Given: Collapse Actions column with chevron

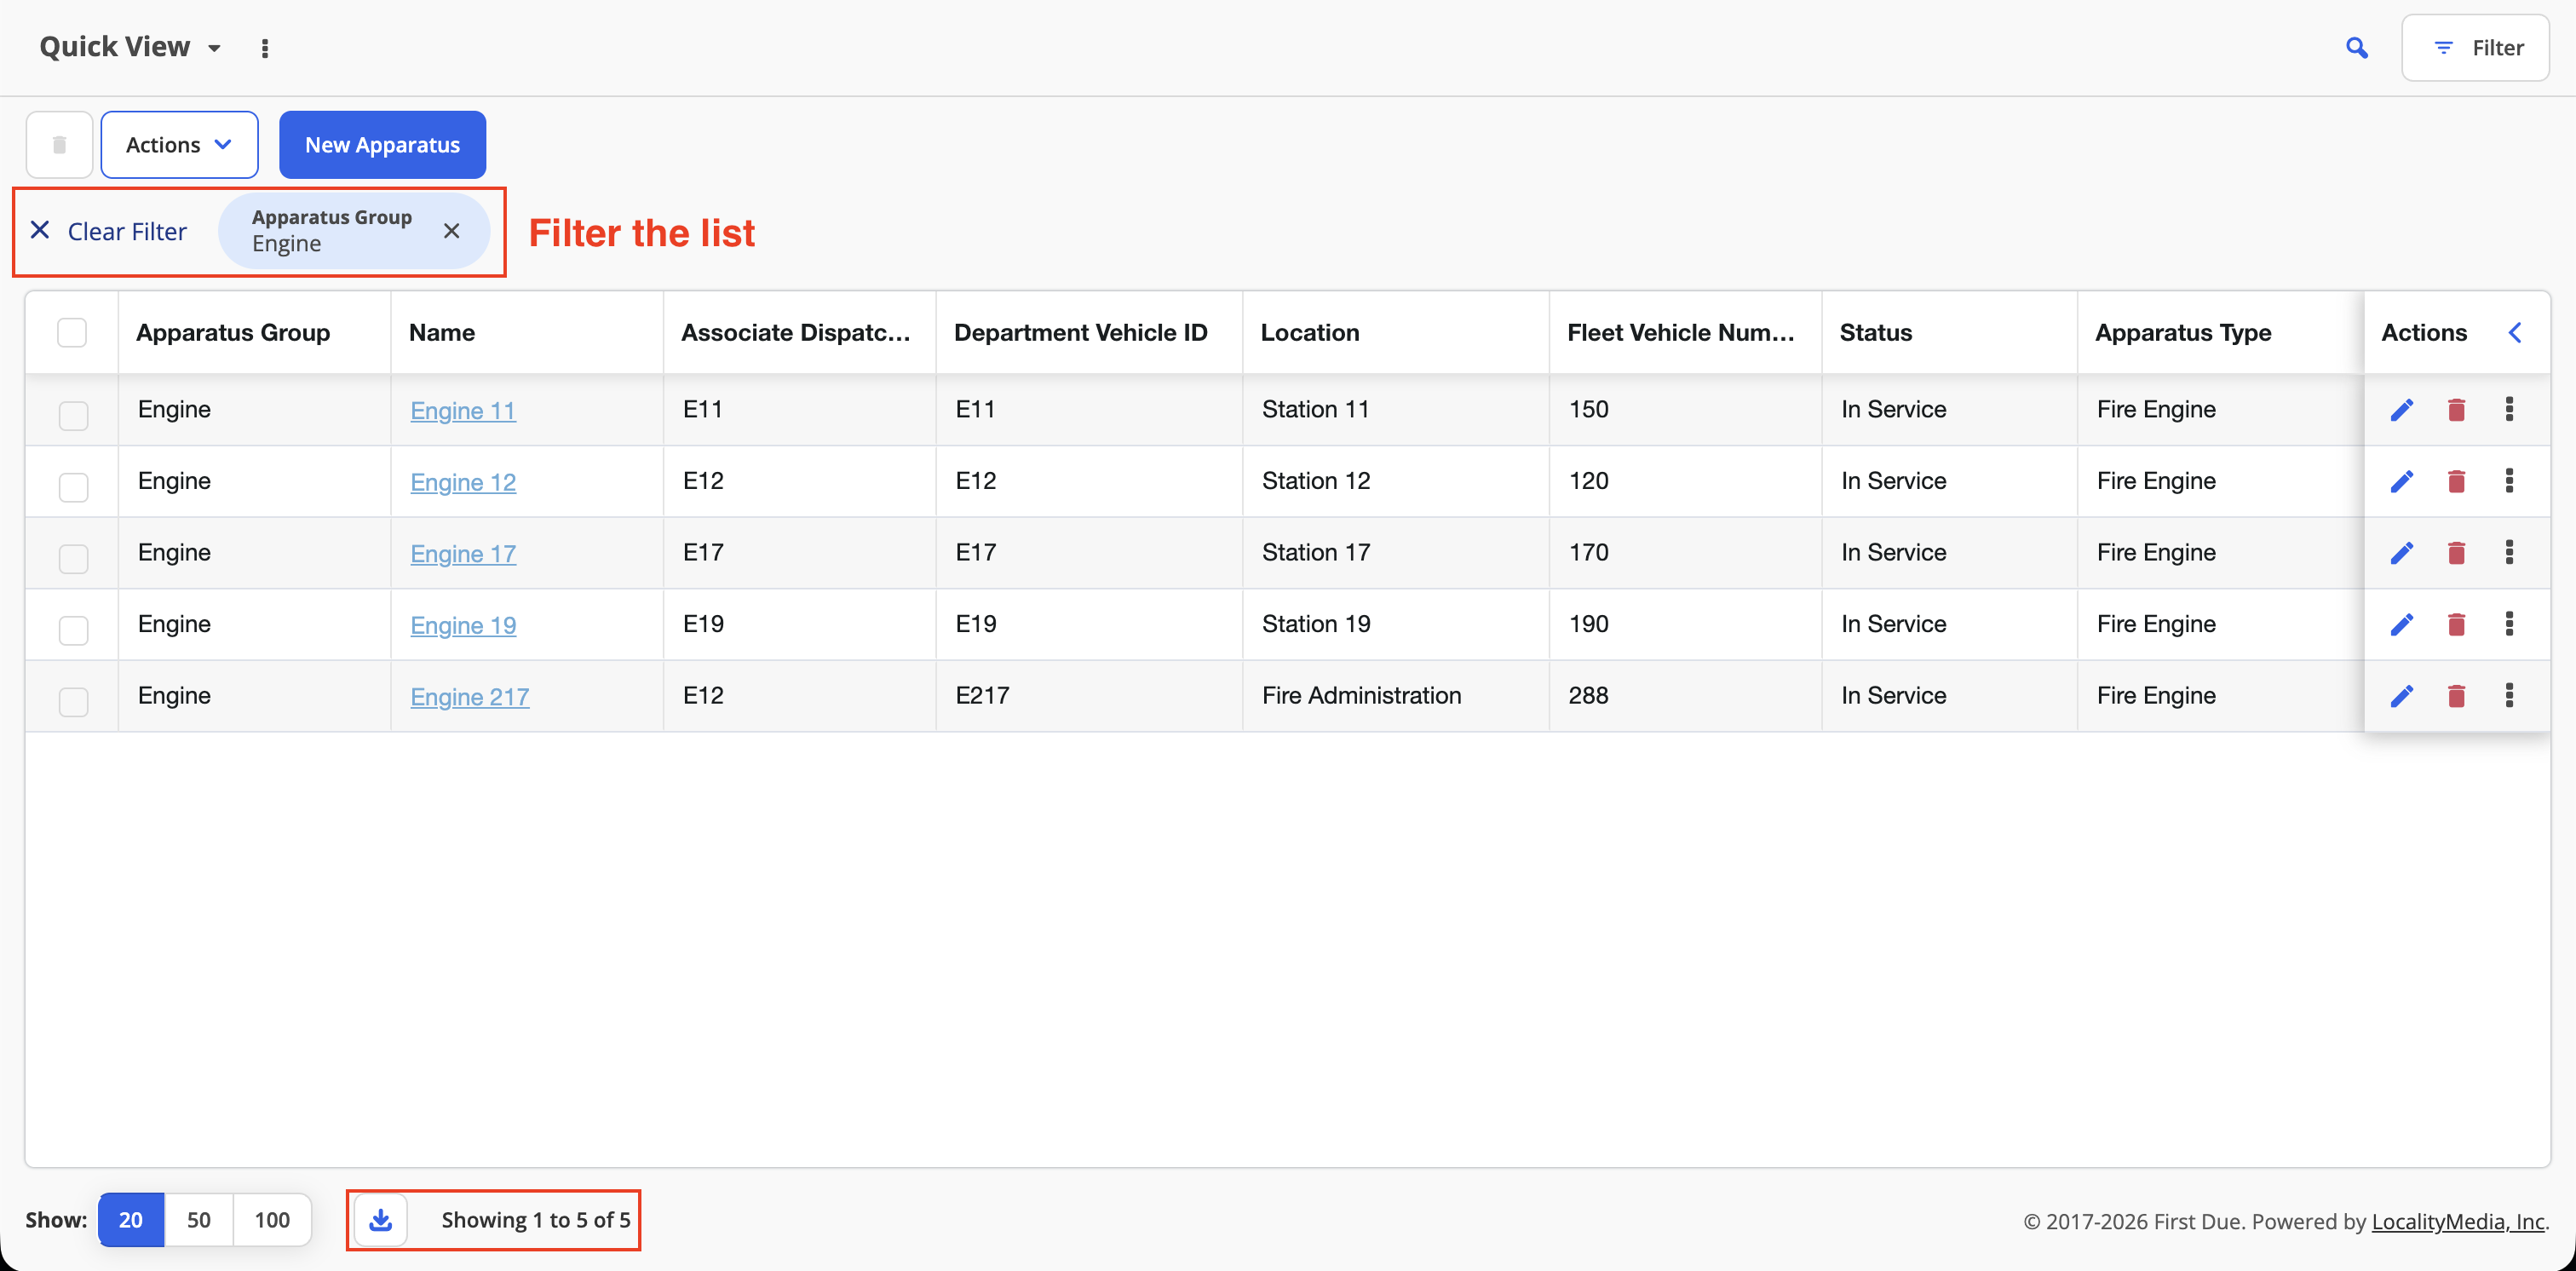Looking at the screenshot, I should click(x=2515, y=332).
